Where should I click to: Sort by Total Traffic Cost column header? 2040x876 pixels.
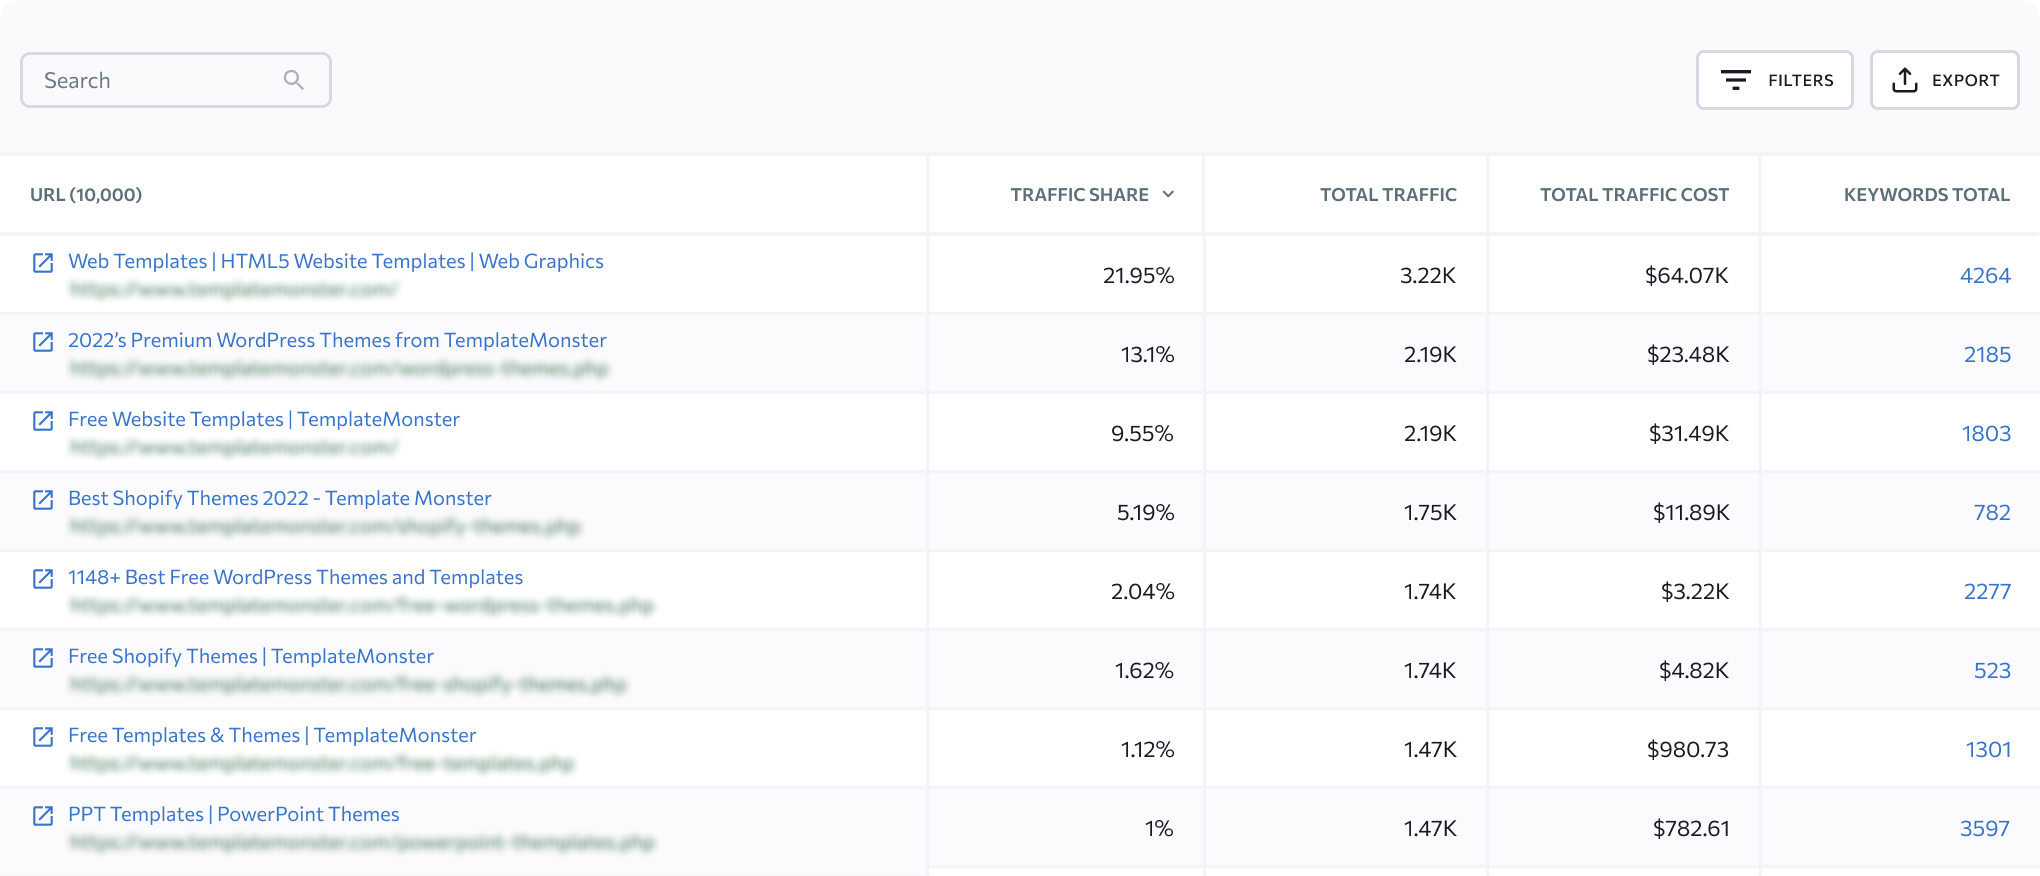pyautogui.click(x=1634, y=194)
